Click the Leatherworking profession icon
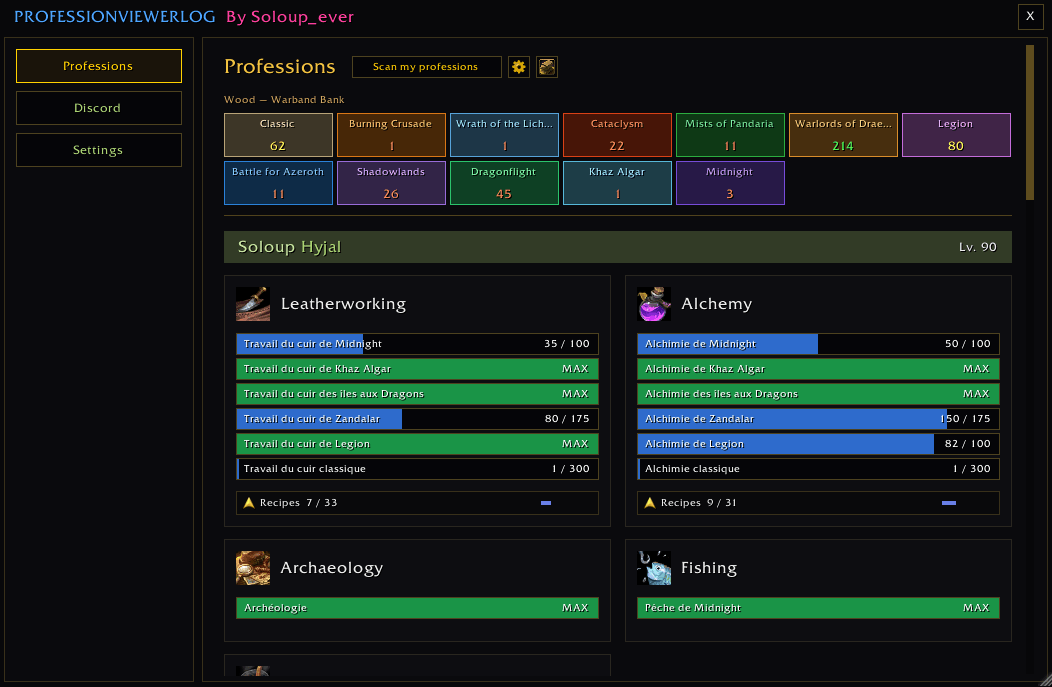This screenshot has width=1052, height=687. tap(253, 304)
